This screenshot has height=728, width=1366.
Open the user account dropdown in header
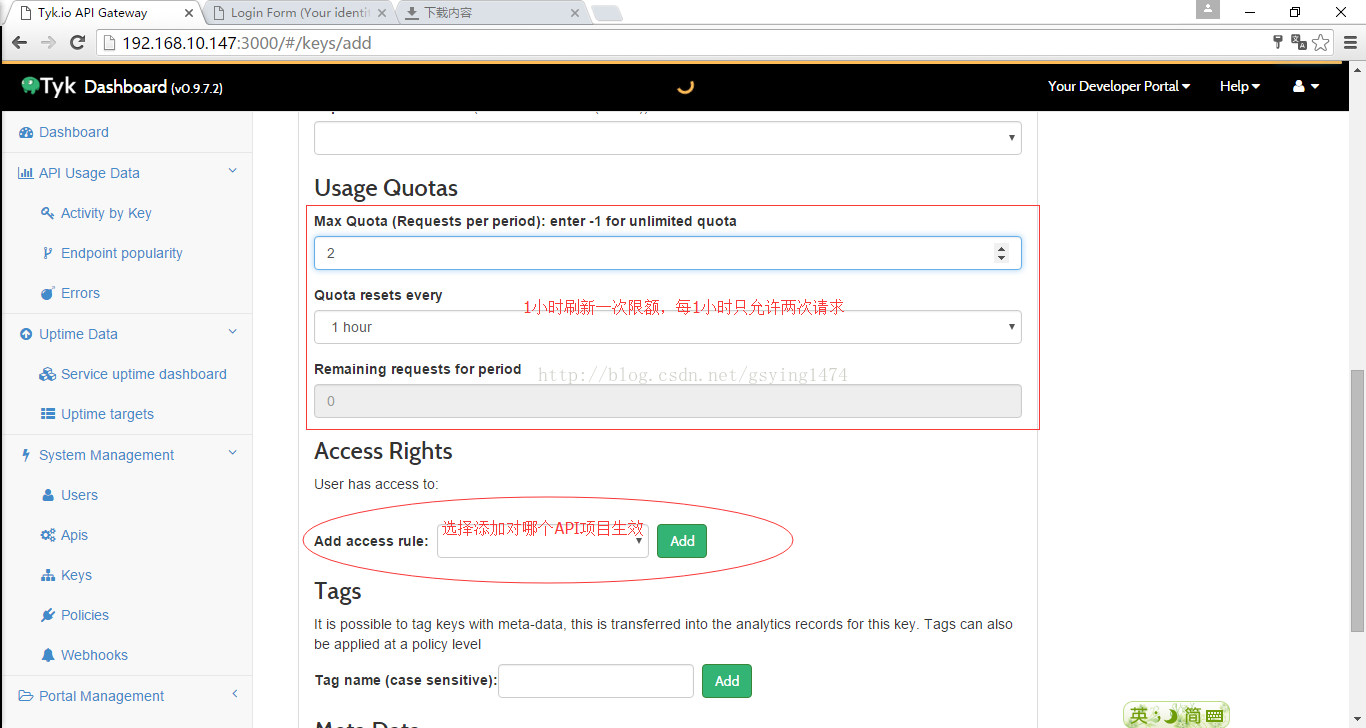click(1306, 86)
